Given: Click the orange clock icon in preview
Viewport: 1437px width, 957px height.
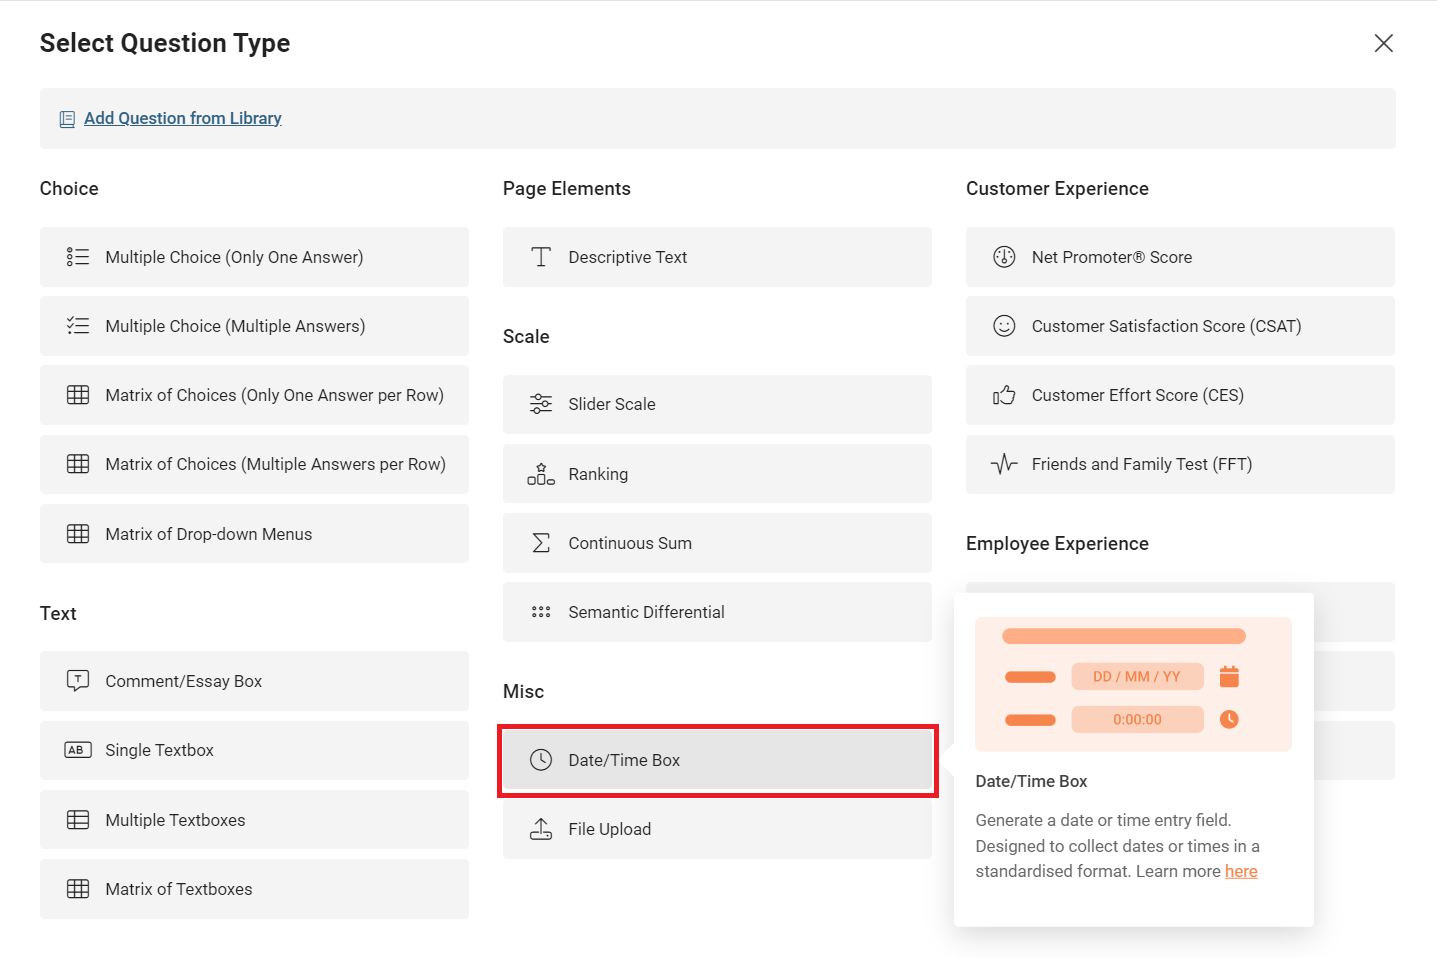Looking at the screenshot, I should [1229, 719].
